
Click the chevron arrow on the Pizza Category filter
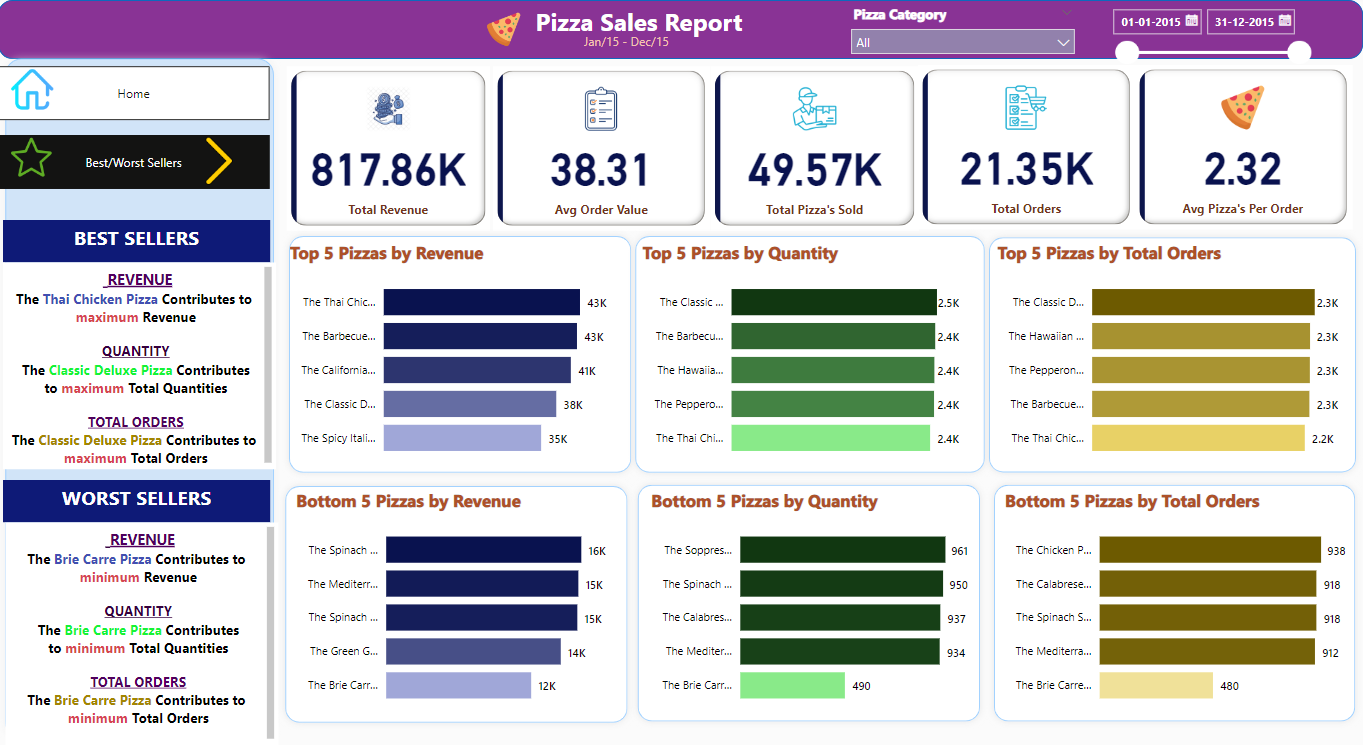tap(1064, 41)
